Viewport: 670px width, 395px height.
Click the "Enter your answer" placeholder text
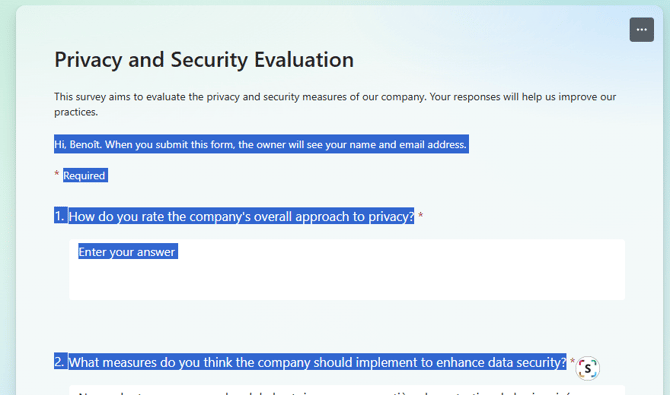point(127,252)
